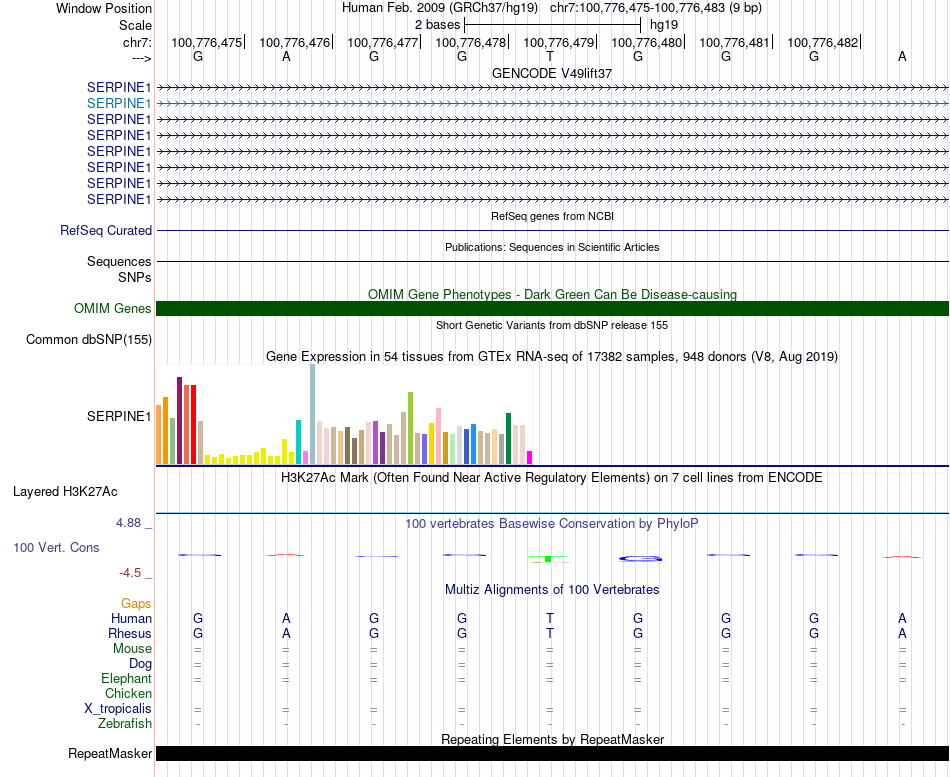Click the '--->' sequence direction arrow label
The image size is (950, 777).
click(x=142, y=58)
